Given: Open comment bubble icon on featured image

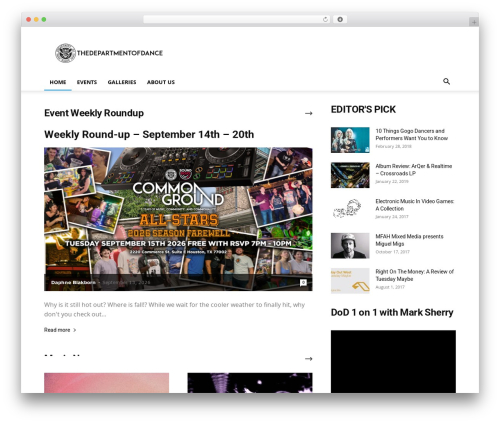Looking at the screenshot, I should (x=303, y=283).
